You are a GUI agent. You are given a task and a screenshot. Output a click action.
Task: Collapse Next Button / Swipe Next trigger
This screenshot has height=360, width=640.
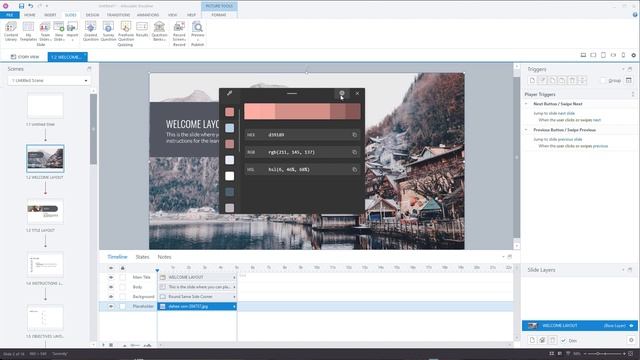tap(526, 104)
